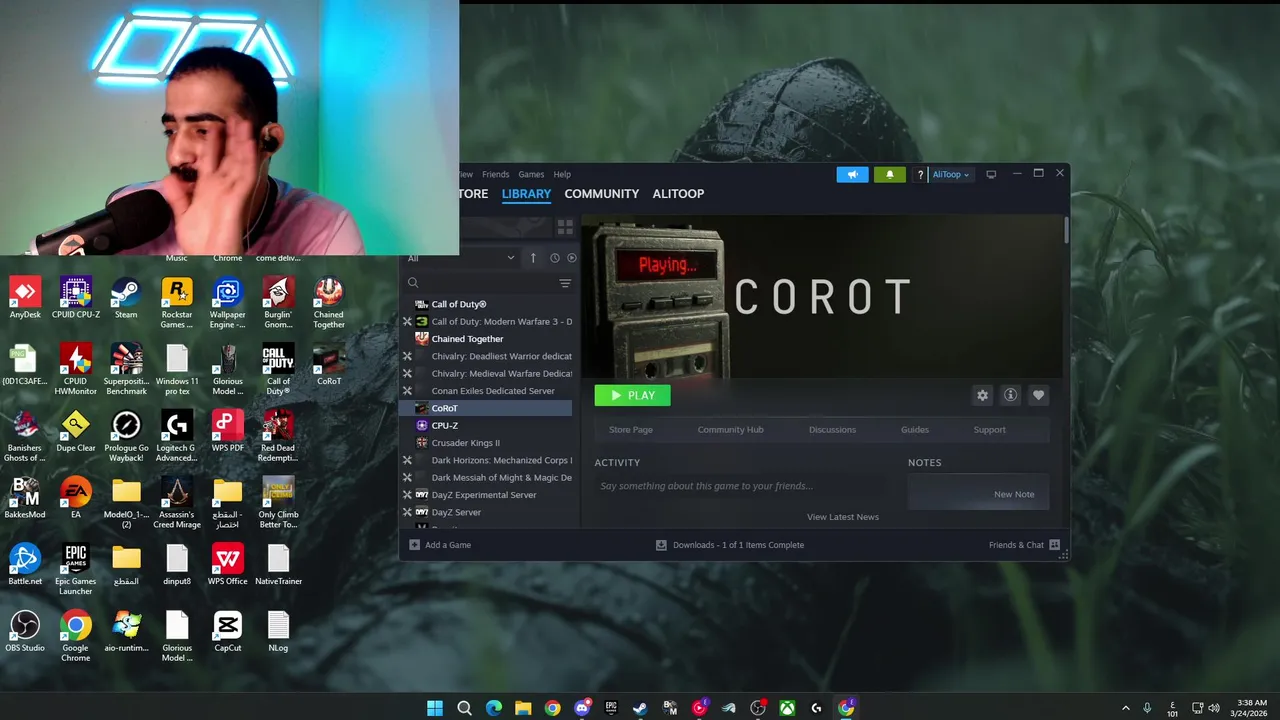Open the ALITOOP profile tab
This screenshot has height=720, width=1280.
pyautogui.click(x=678, y=194)
